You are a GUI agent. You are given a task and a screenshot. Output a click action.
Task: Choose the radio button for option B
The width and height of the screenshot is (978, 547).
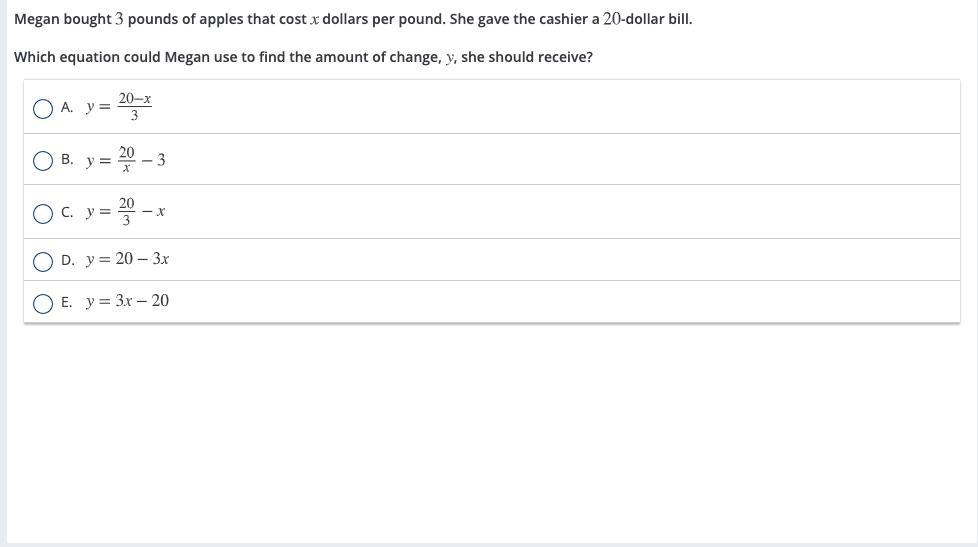tap(42, 161)
